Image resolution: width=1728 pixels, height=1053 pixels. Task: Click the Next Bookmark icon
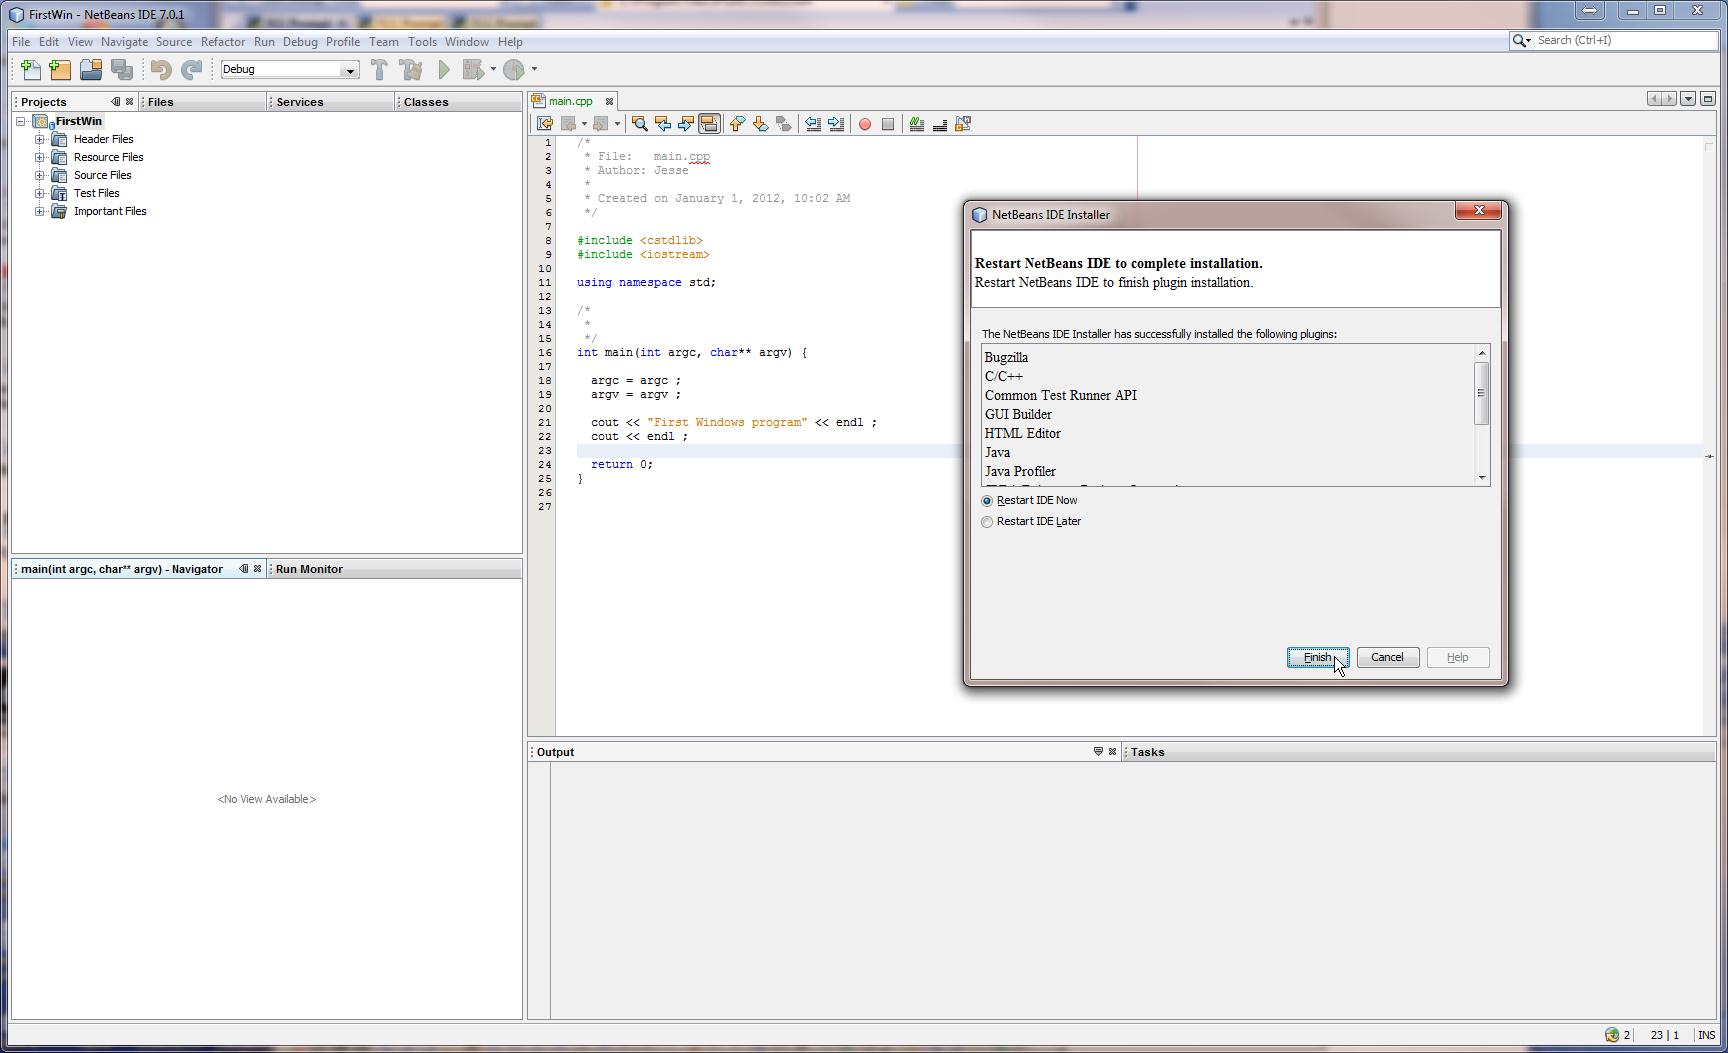tap(761, 124)
